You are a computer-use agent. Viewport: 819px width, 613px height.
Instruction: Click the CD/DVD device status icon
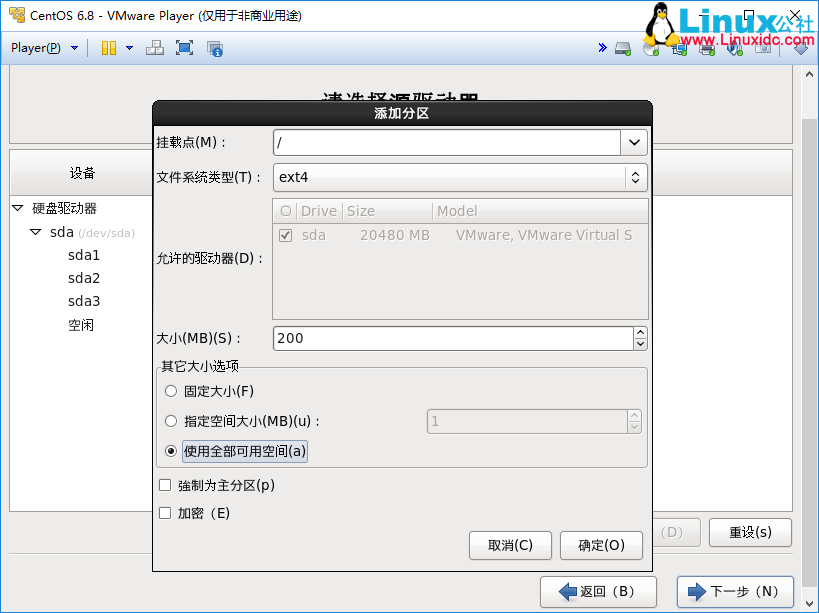[650, 47]
